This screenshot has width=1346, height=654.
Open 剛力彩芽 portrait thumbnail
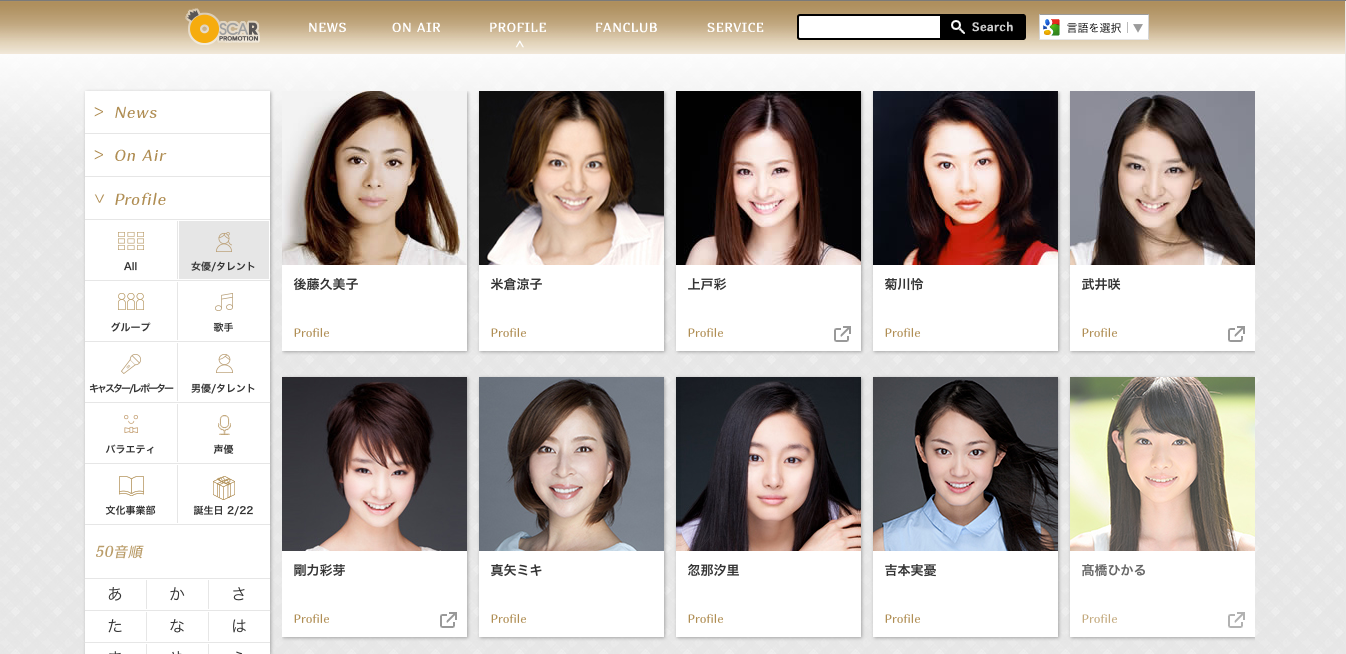pos(374,464)
